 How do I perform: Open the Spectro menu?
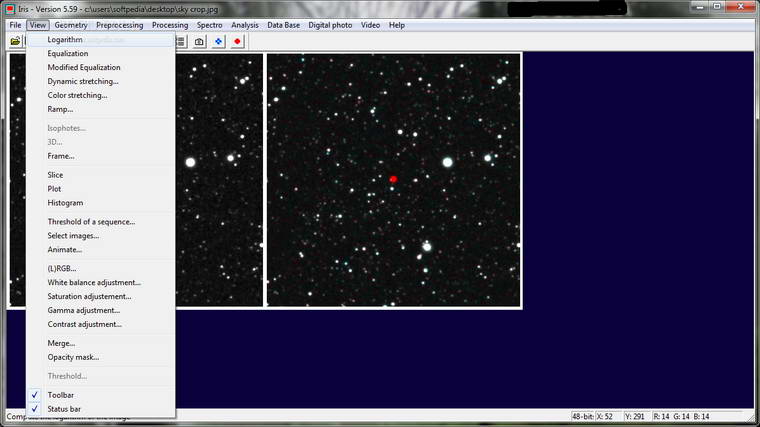point(209,25)
